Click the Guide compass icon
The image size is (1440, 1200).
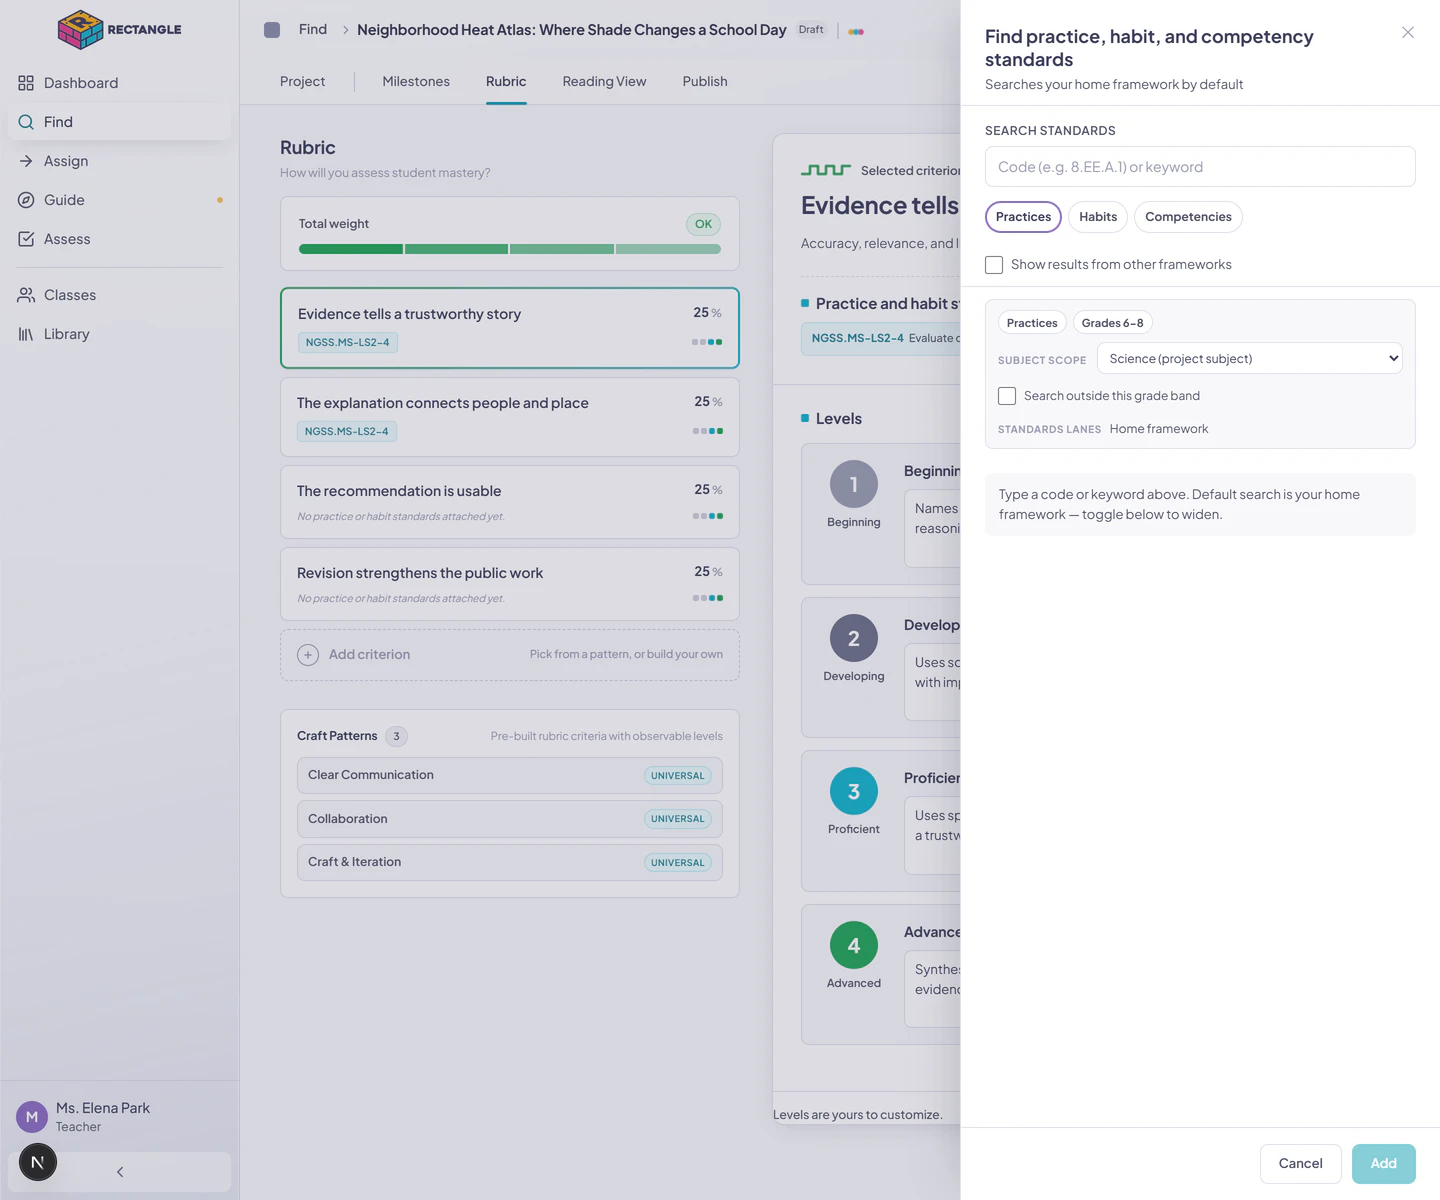[26, 200]
